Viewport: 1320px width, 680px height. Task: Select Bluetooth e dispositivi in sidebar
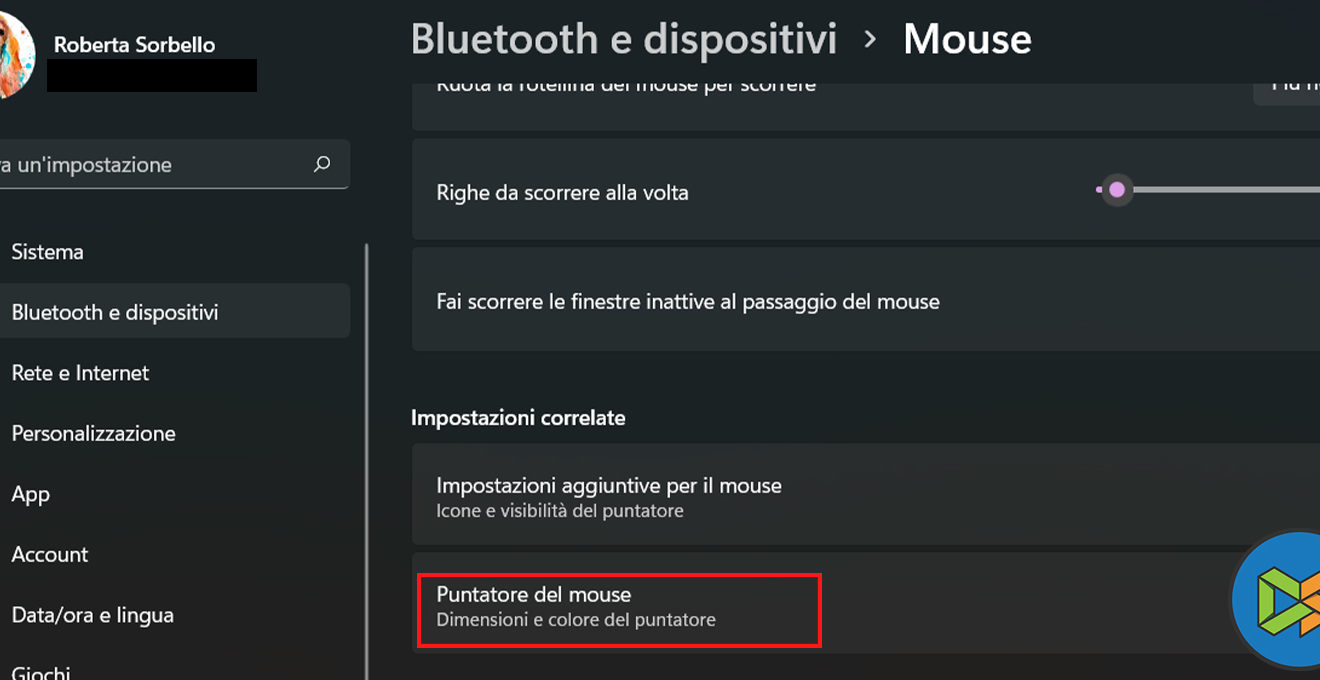115,312
